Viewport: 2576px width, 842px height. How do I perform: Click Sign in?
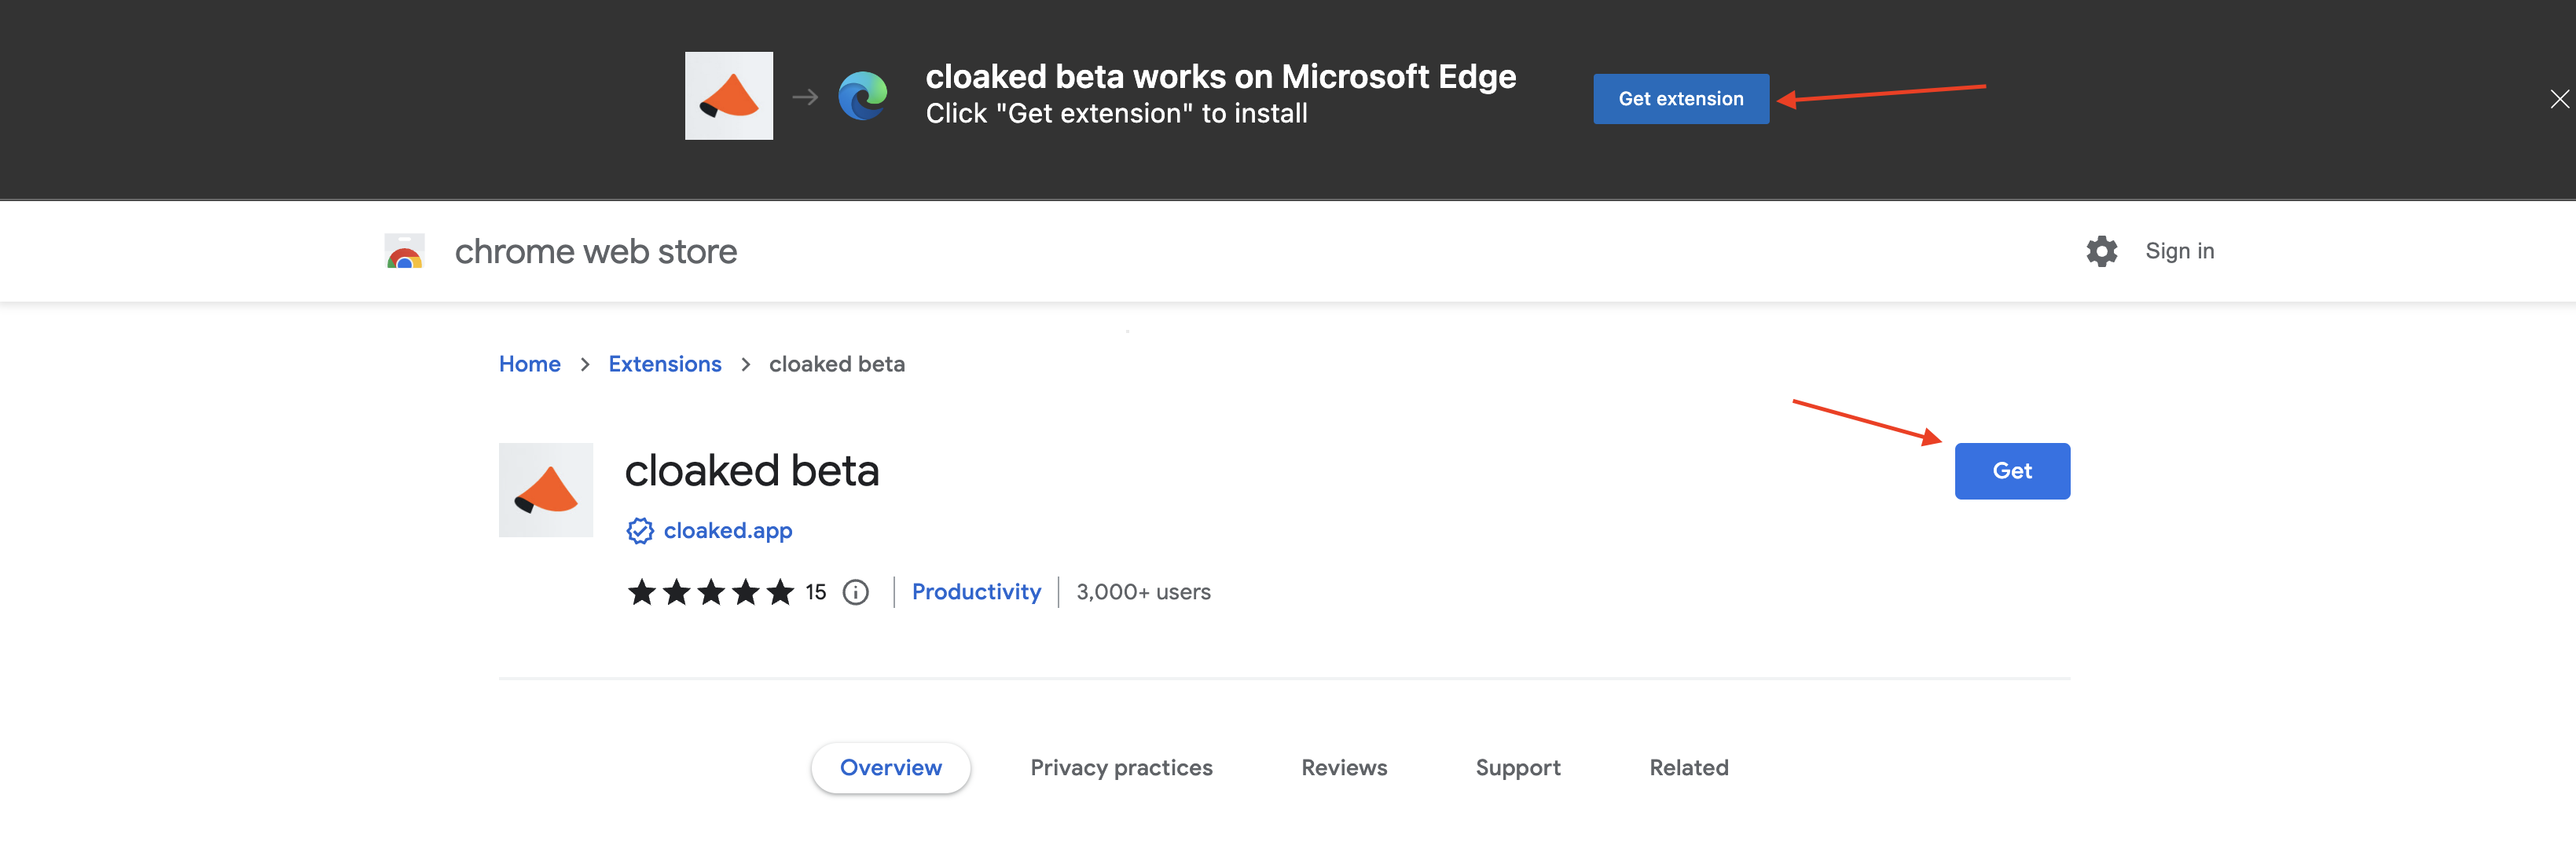coord(2179,251)
